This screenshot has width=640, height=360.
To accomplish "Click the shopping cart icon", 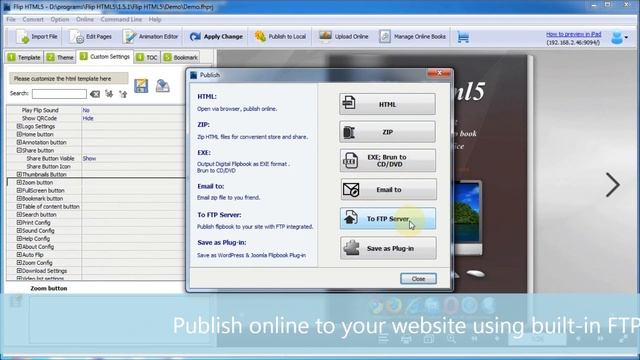I will pyautogui.click(x=463, y=37).
